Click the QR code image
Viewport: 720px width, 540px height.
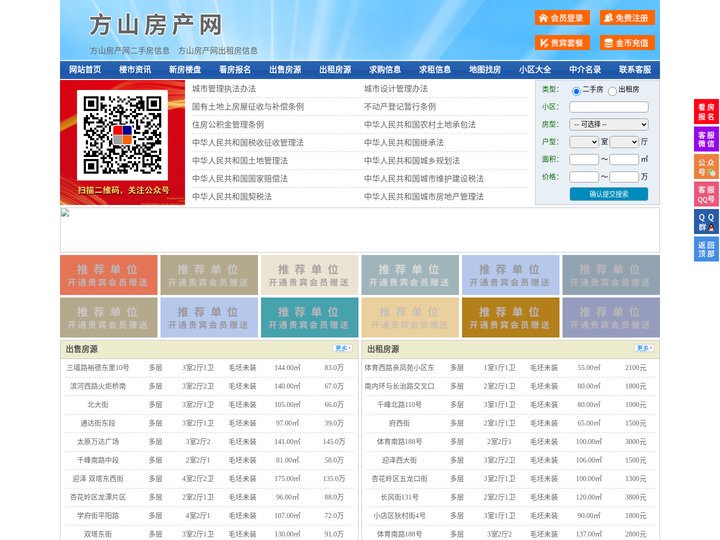coord(122,135)
